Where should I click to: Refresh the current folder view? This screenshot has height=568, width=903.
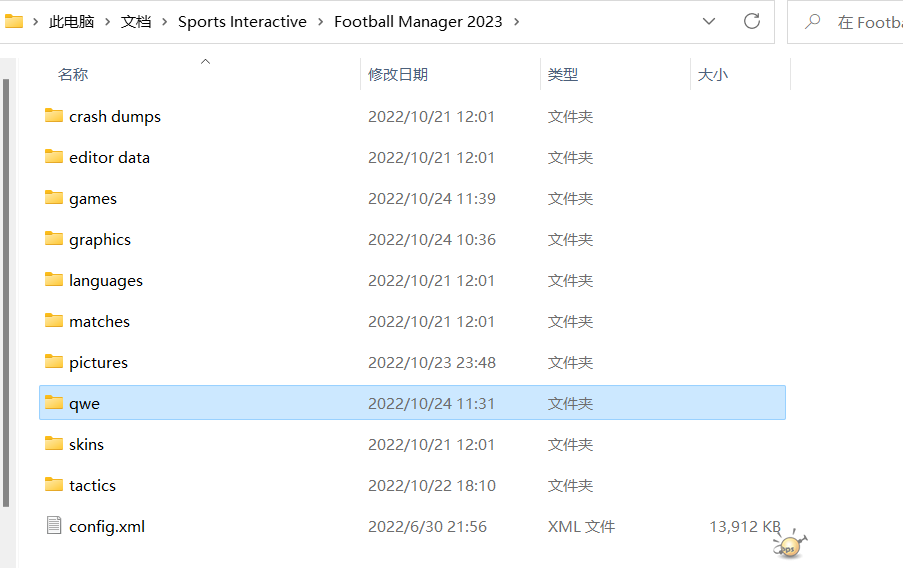click(x=752, y=21)
